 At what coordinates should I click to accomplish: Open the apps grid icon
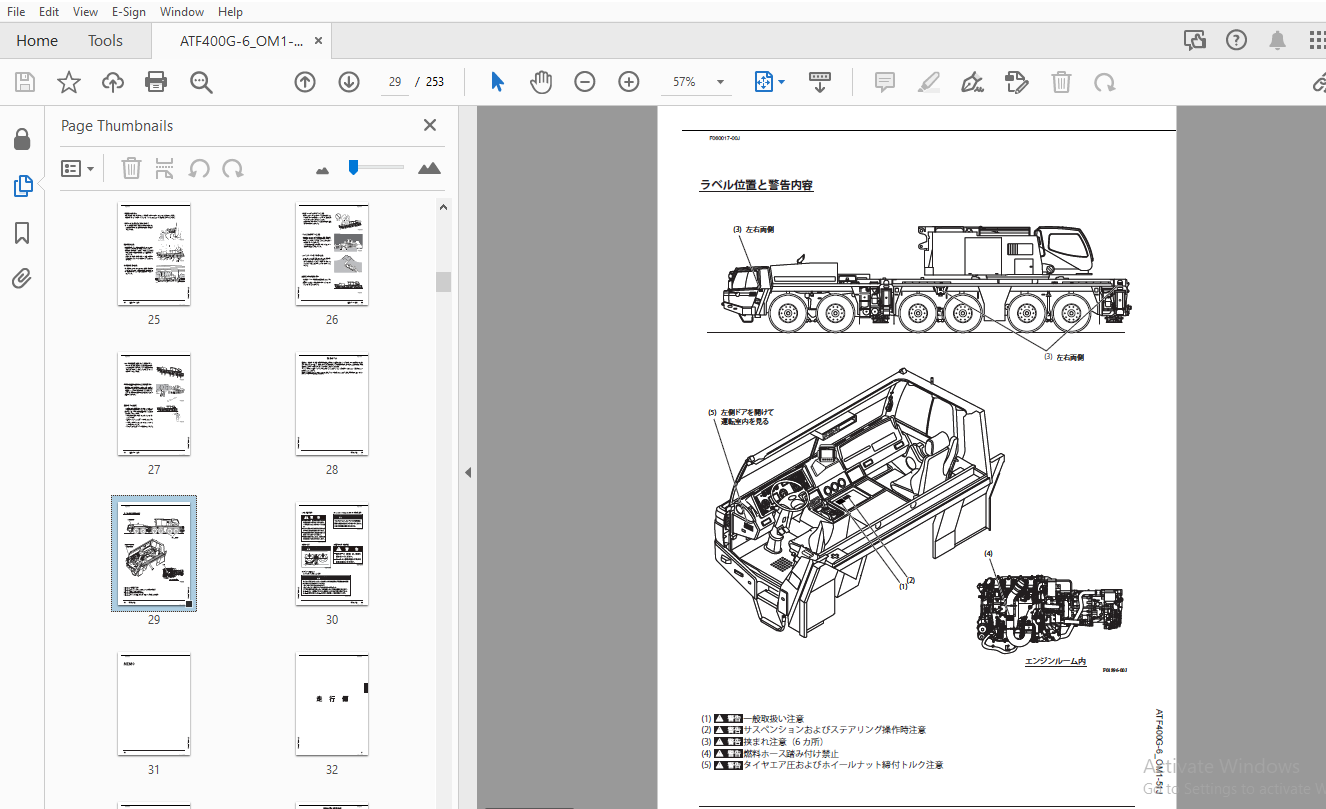click(x=1318, y=40)
